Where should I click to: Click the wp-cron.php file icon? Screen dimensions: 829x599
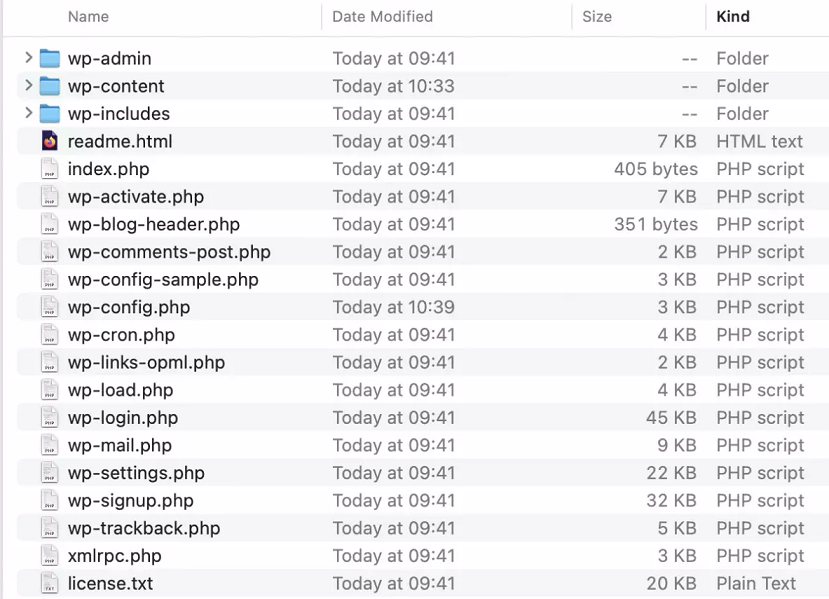[x=50, y=335]
